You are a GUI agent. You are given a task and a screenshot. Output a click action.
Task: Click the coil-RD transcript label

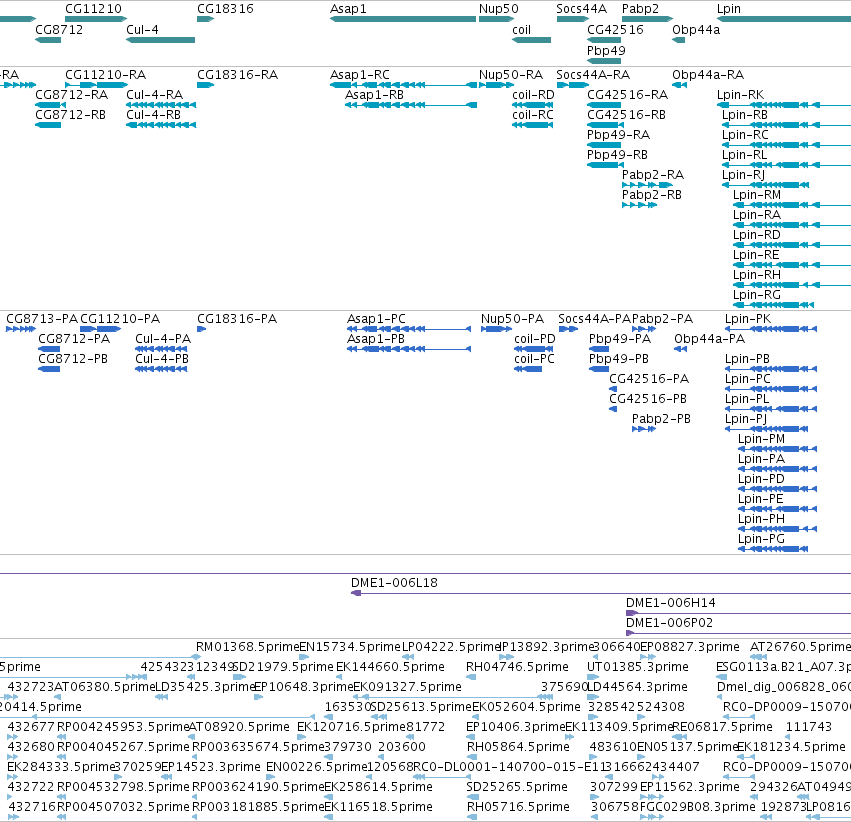click(534, 94)
